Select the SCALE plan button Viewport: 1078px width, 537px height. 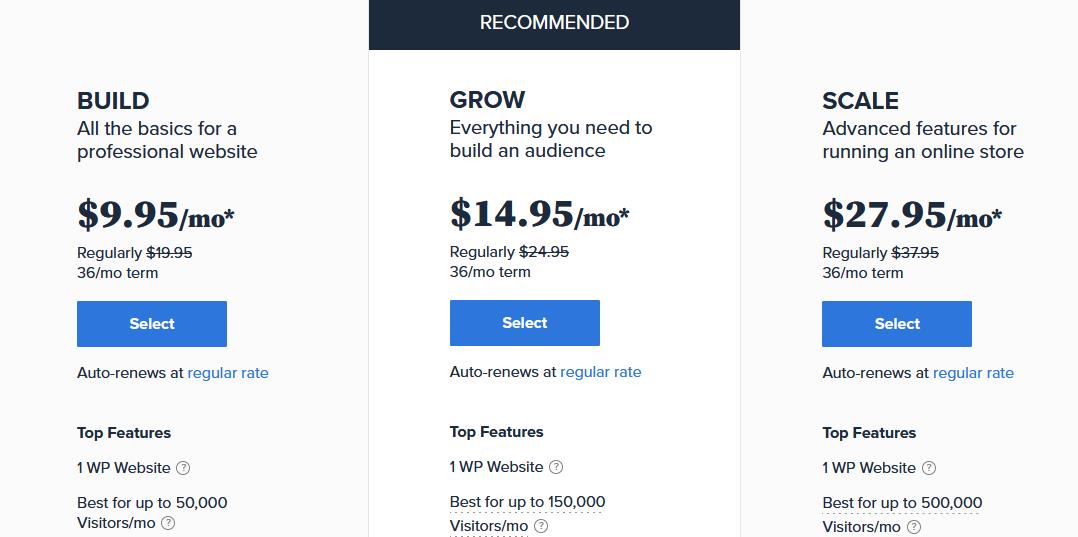897,324
